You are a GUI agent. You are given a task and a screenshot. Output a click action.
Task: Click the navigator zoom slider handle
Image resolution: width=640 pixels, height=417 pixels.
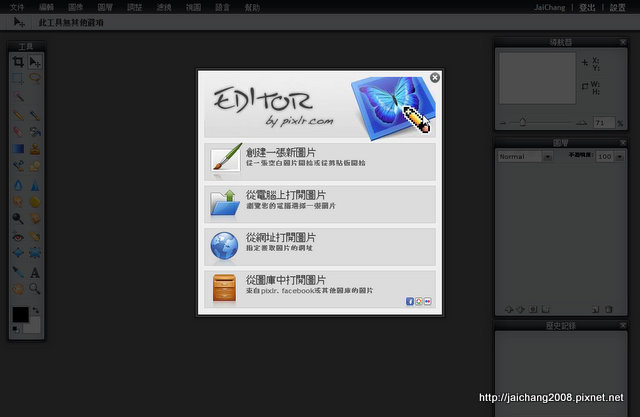click(522, 122)
